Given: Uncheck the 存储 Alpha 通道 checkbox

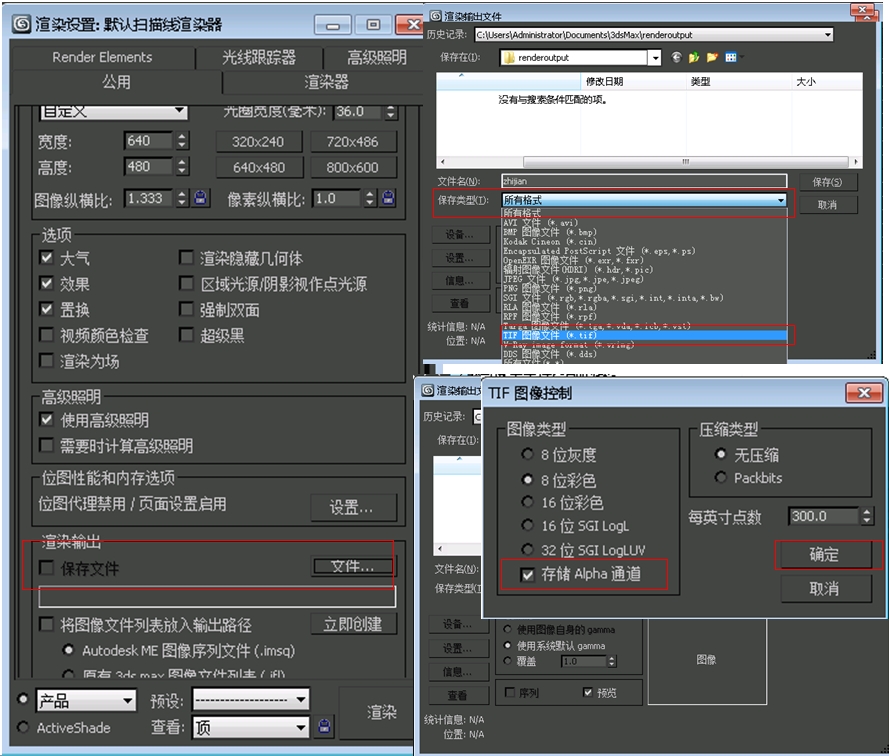Looking at the screenshot, I should (528, 575).
